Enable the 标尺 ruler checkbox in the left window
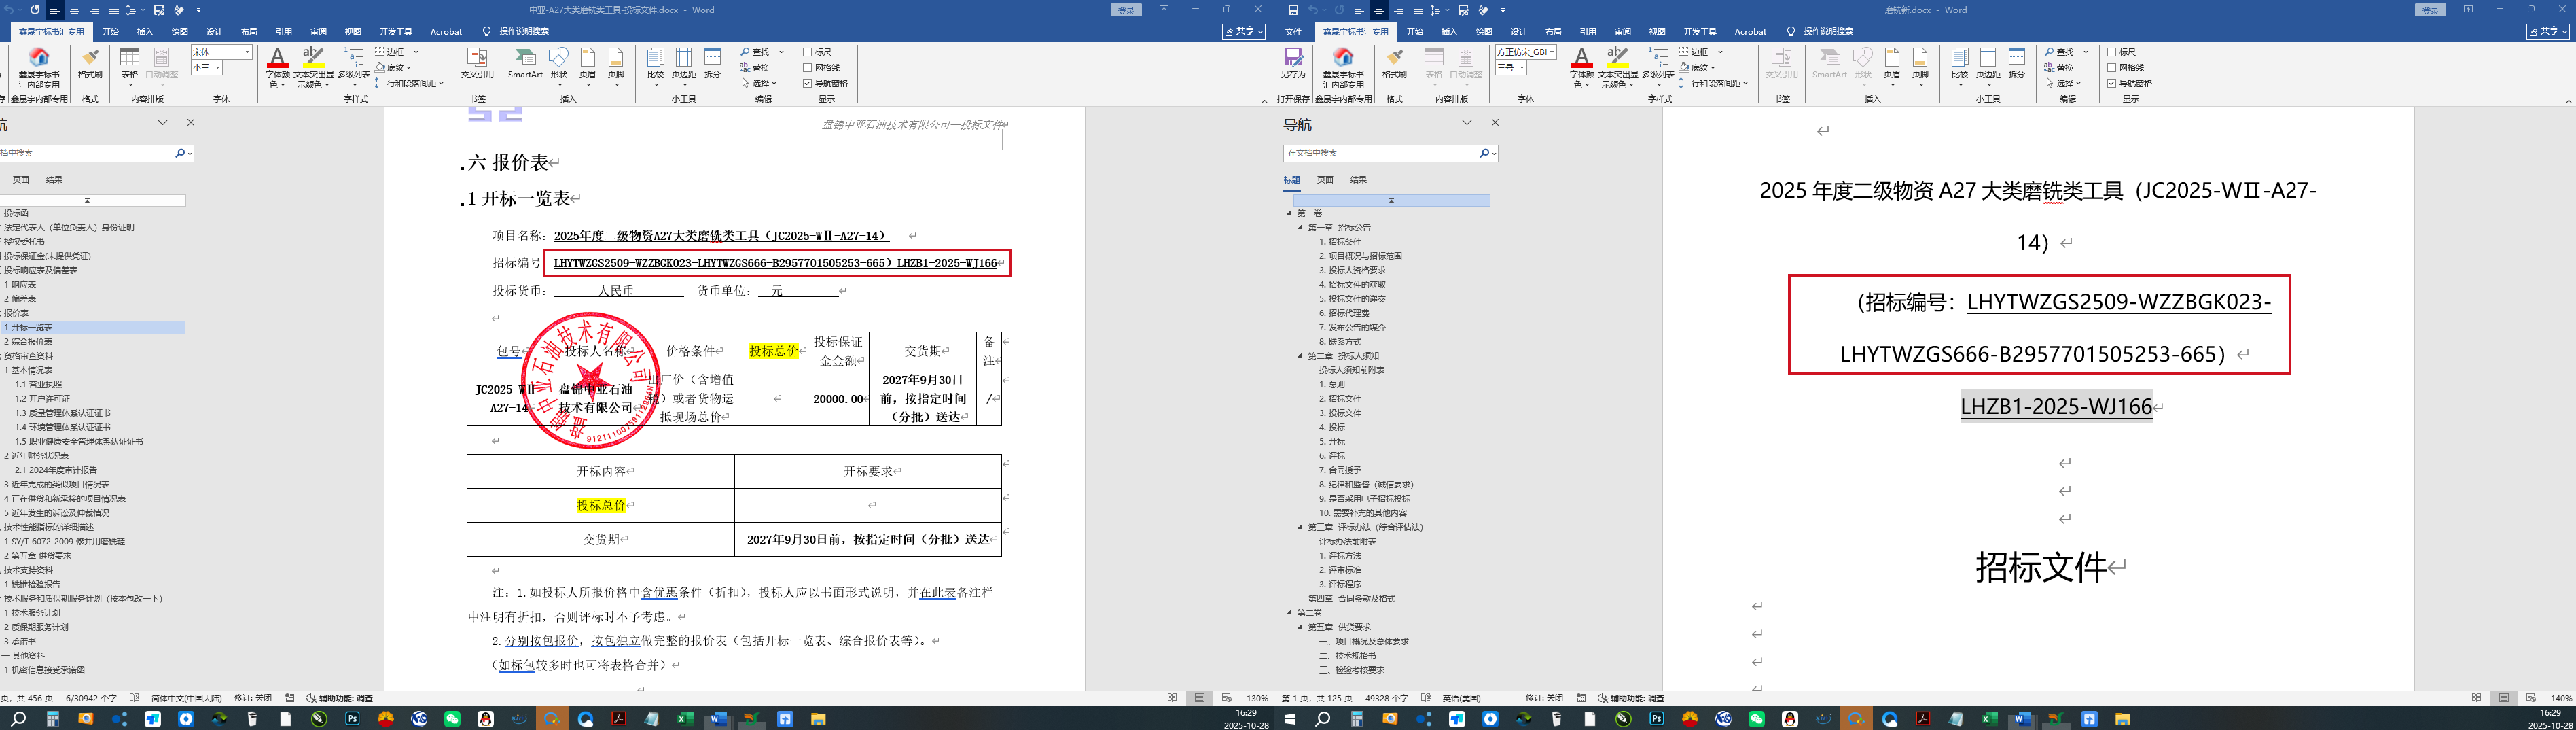2576x730 pixels. pos(808,52)
